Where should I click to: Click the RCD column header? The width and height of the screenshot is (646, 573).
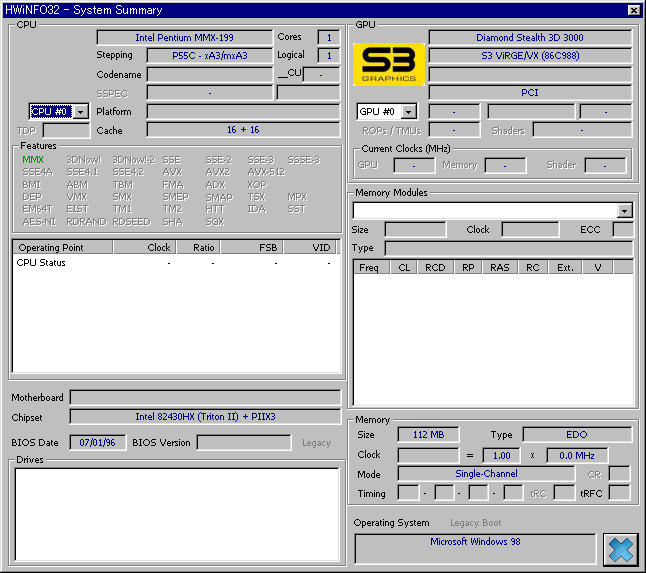pyautogui.click(x=435, y=268)
